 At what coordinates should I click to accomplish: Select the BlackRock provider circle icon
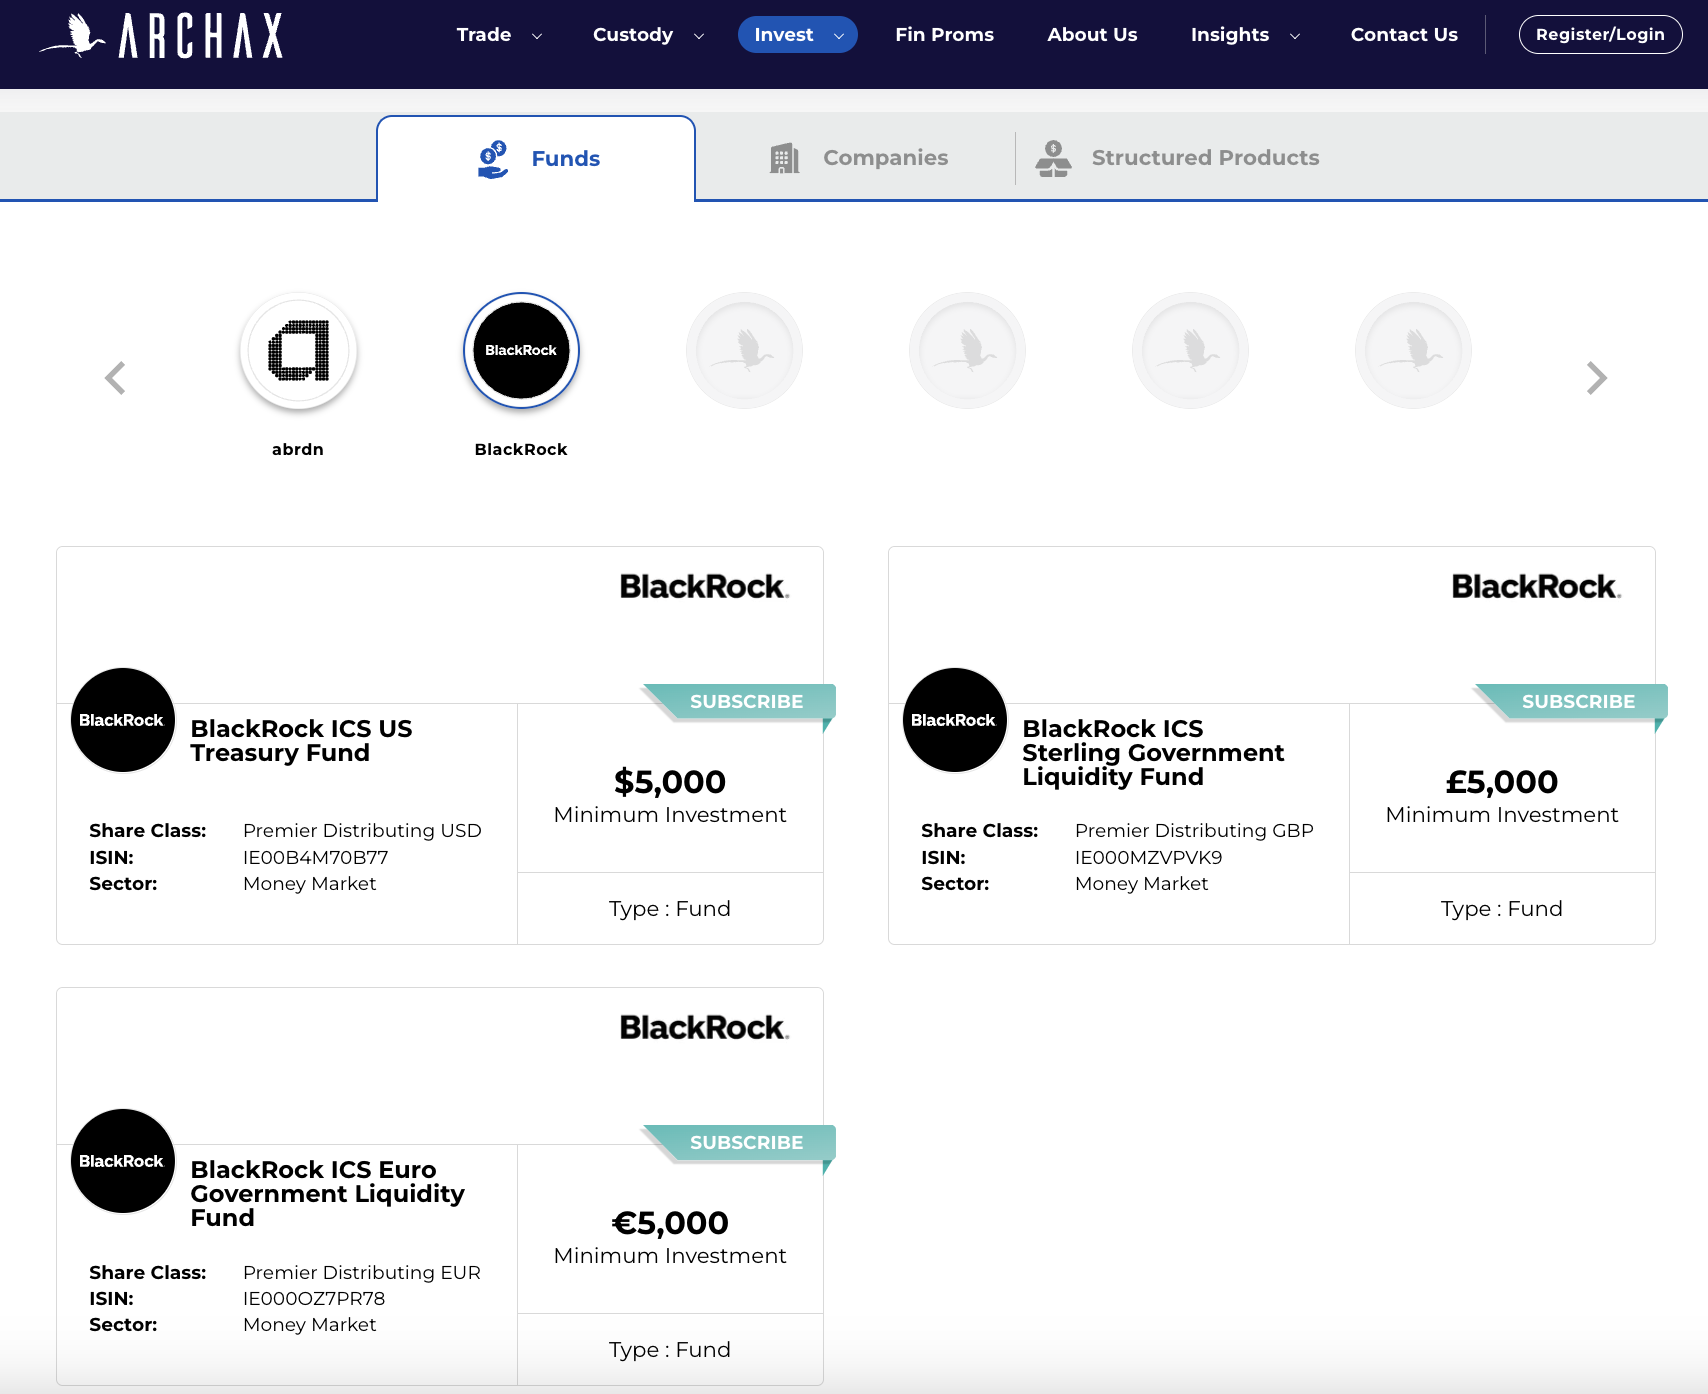521,351
